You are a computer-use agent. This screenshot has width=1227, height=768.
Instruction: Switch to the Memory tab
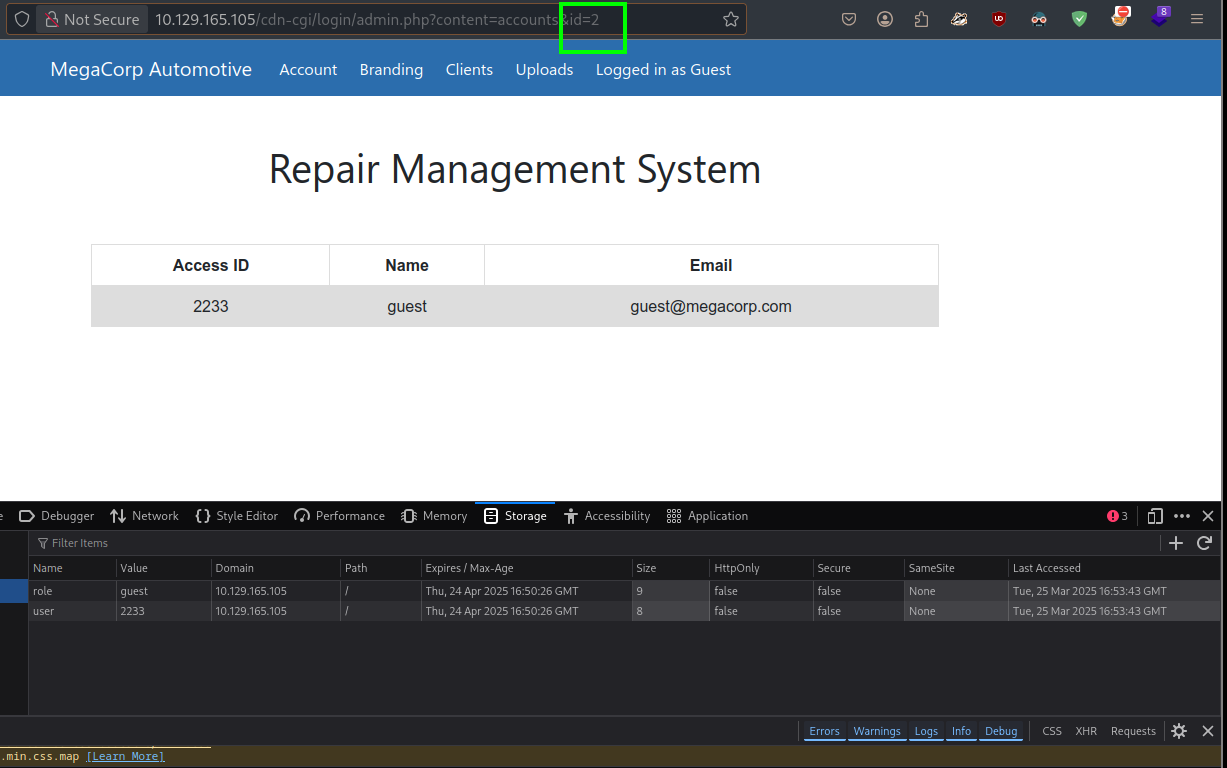pyautogui.click(x=434, y=516)
